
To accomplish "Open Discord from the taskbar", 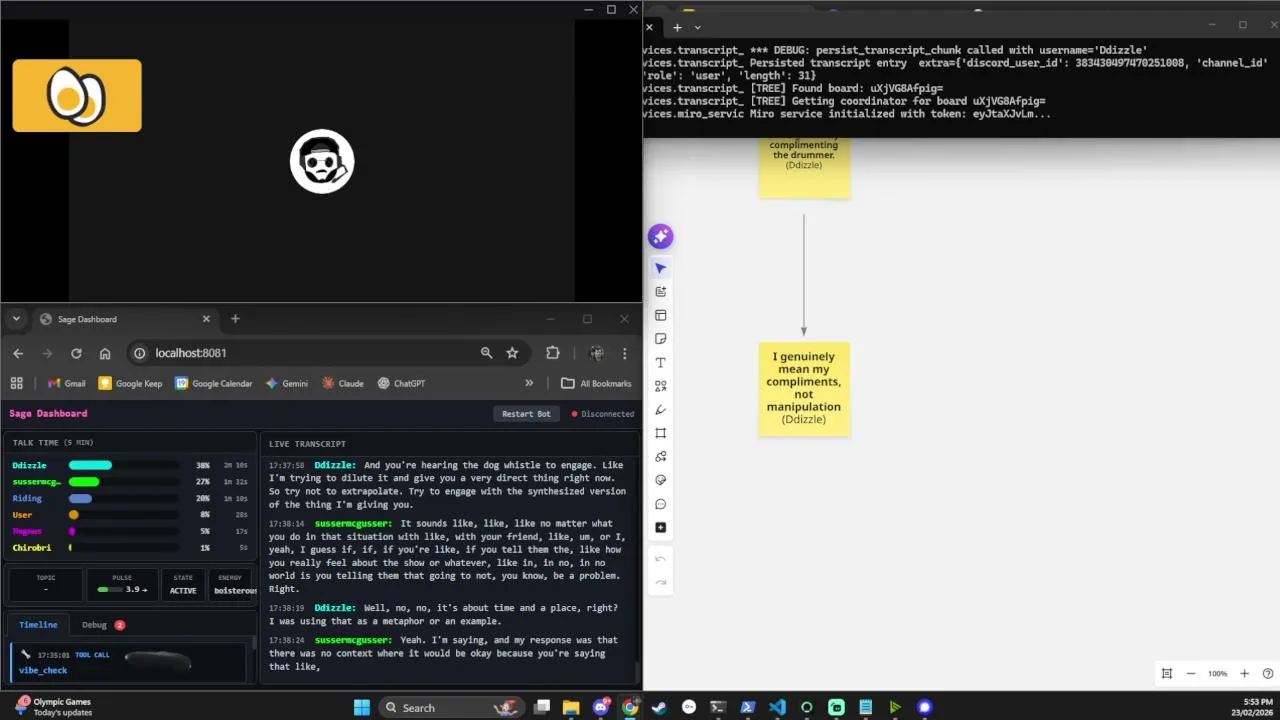I will (600, 707).
